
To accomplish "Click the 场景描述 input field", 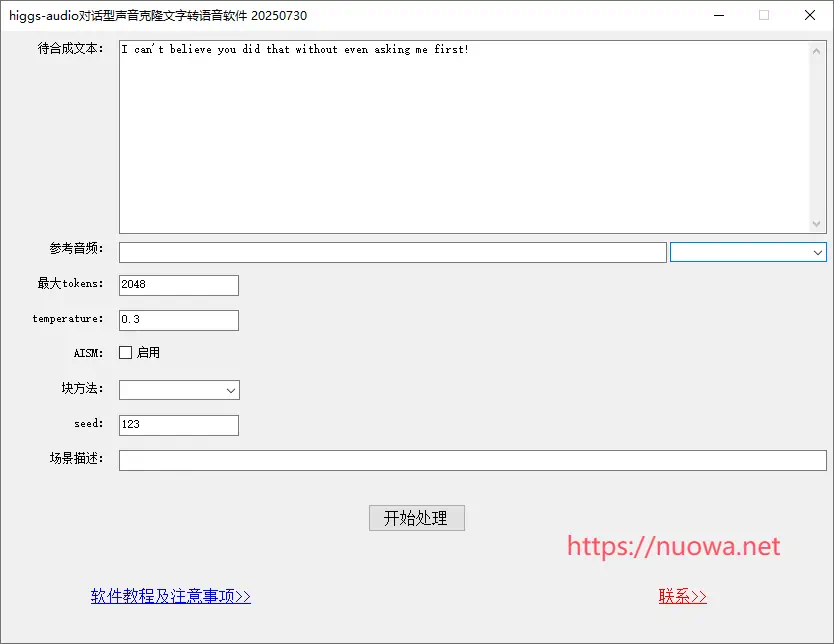I will coord(472,460).
